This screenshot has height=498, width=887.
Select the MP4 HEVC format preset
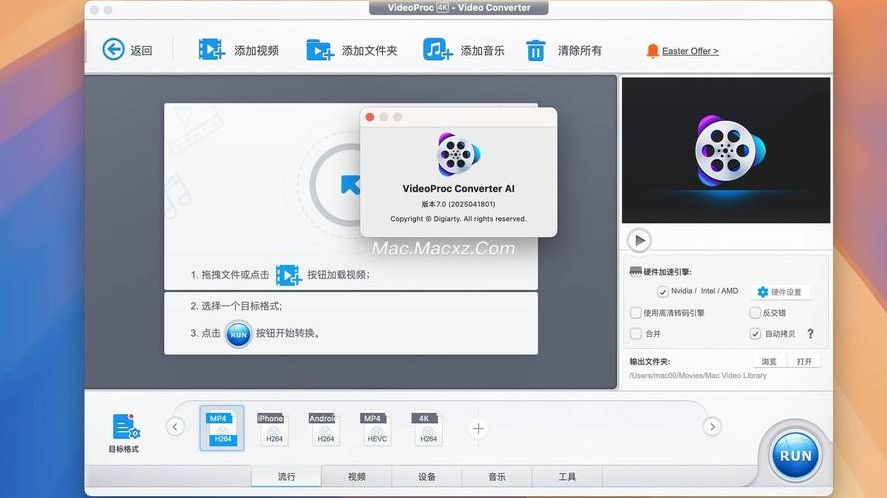374,428
